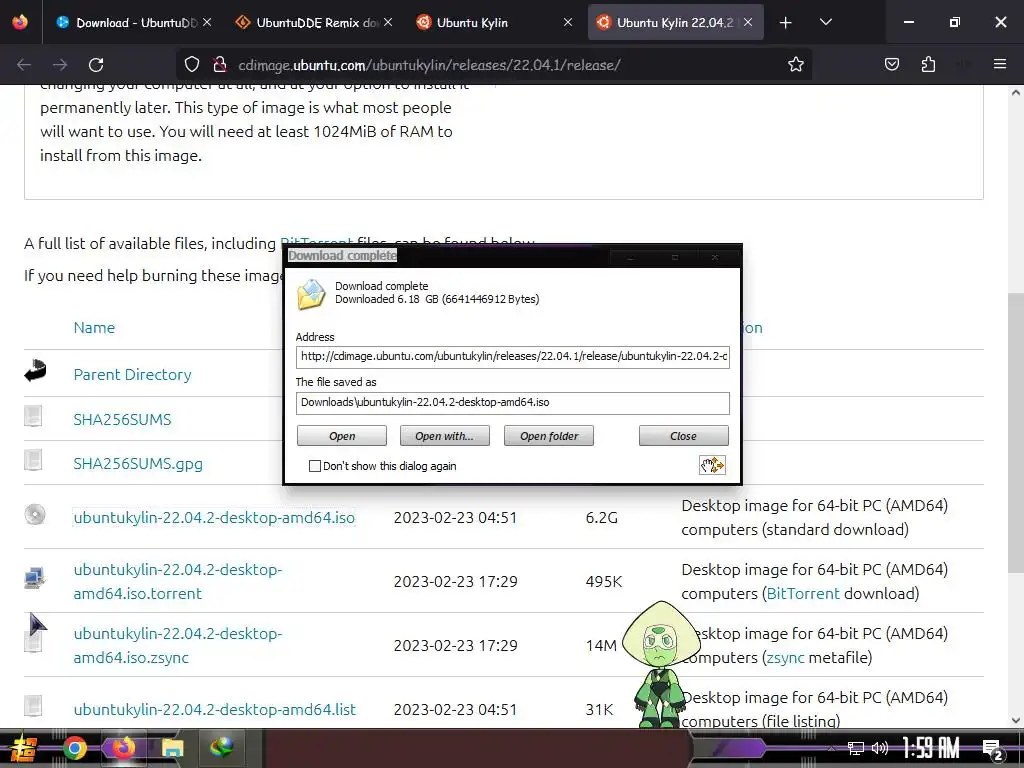Sort by Name column header
The width and height of the screenshot is (1024, 768).
click(94, 328)
